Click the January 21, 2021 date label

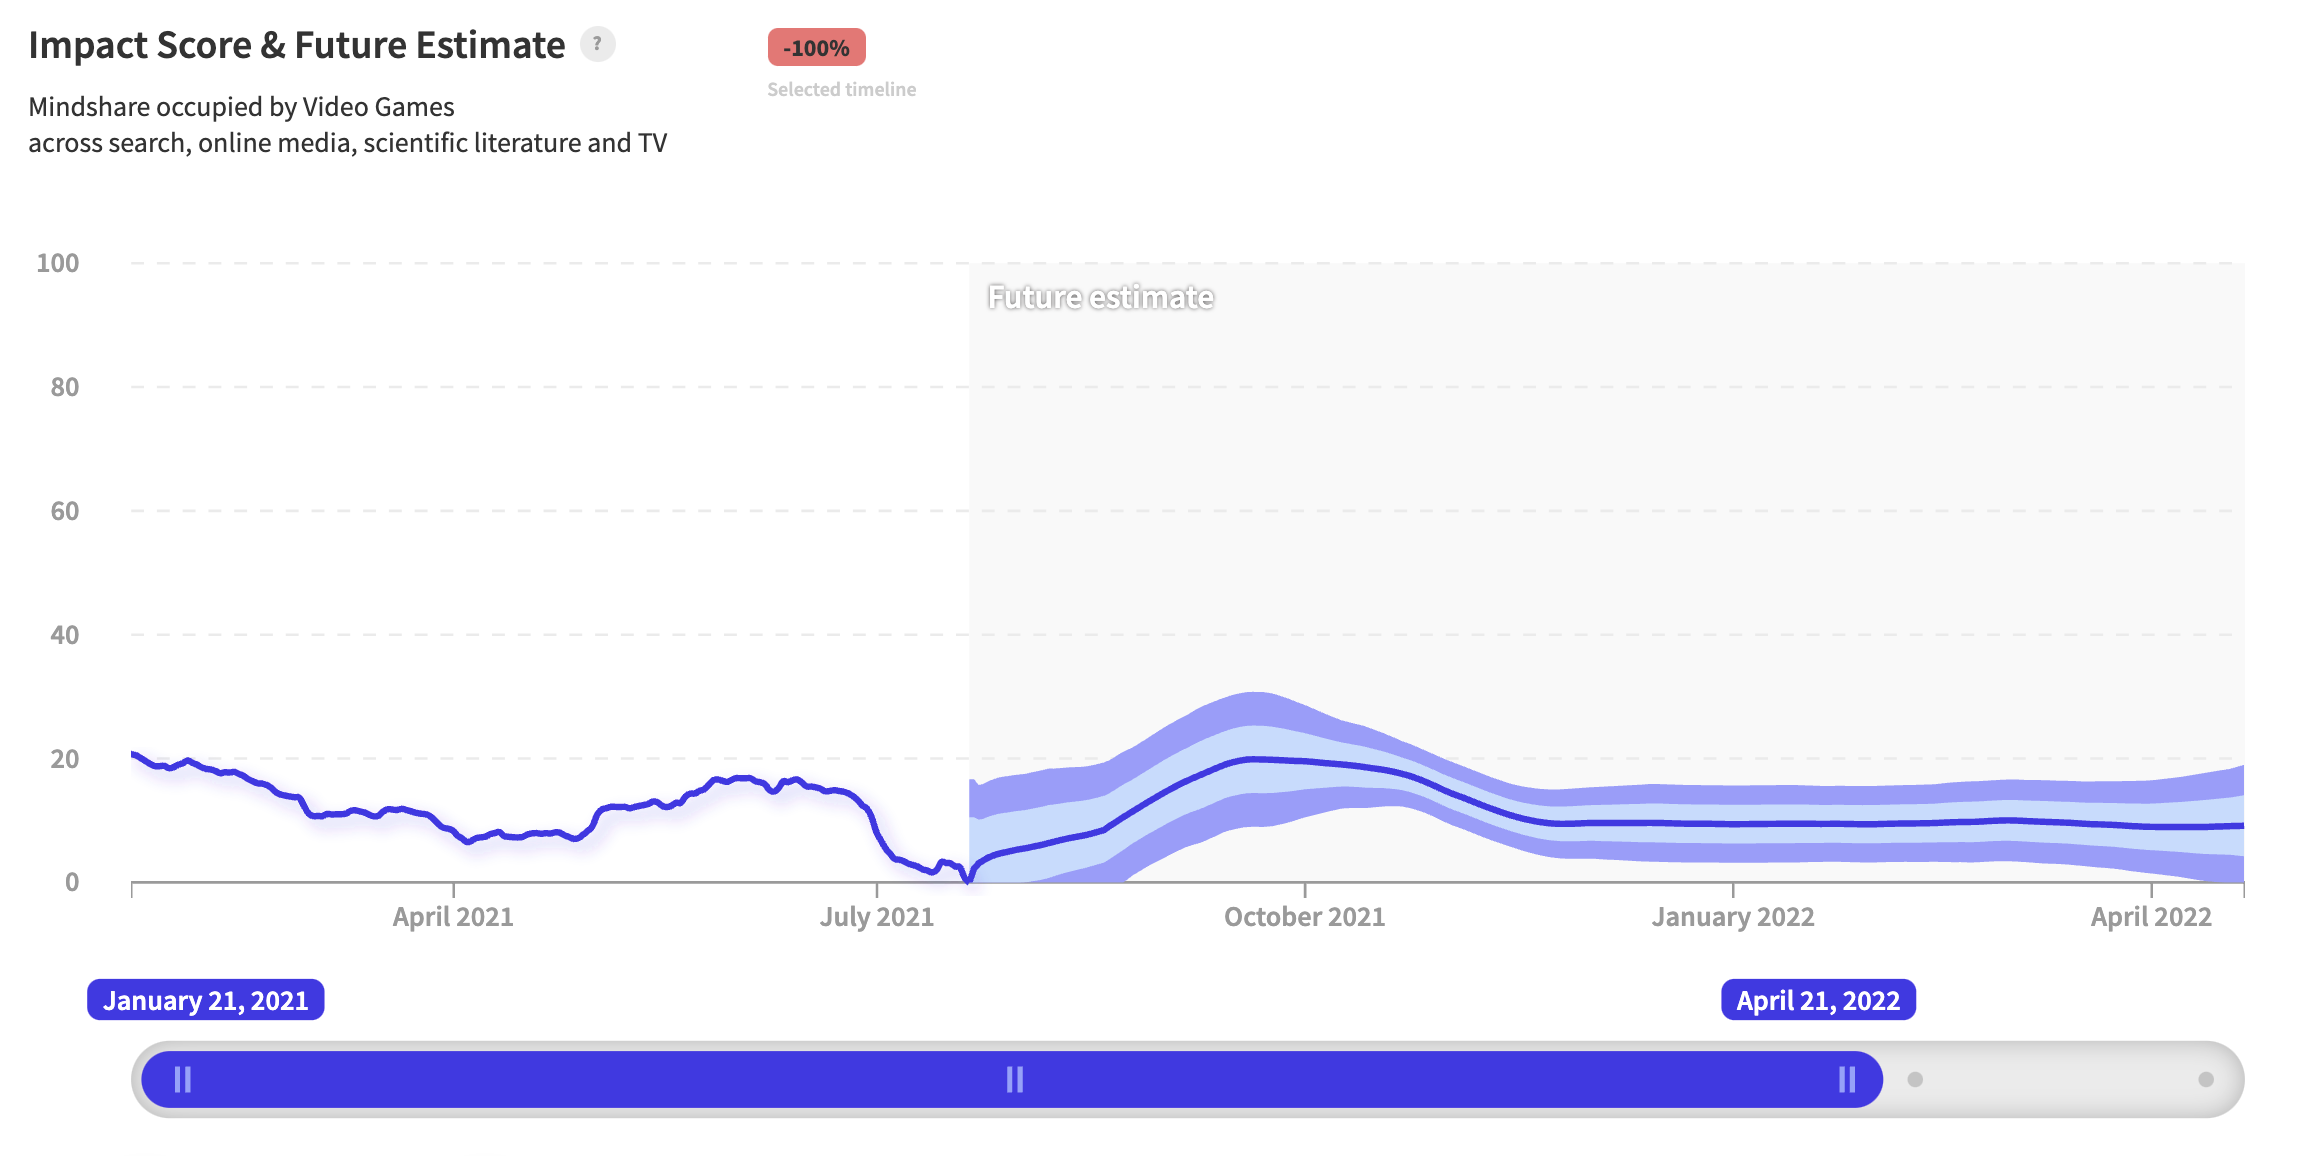205,1000
